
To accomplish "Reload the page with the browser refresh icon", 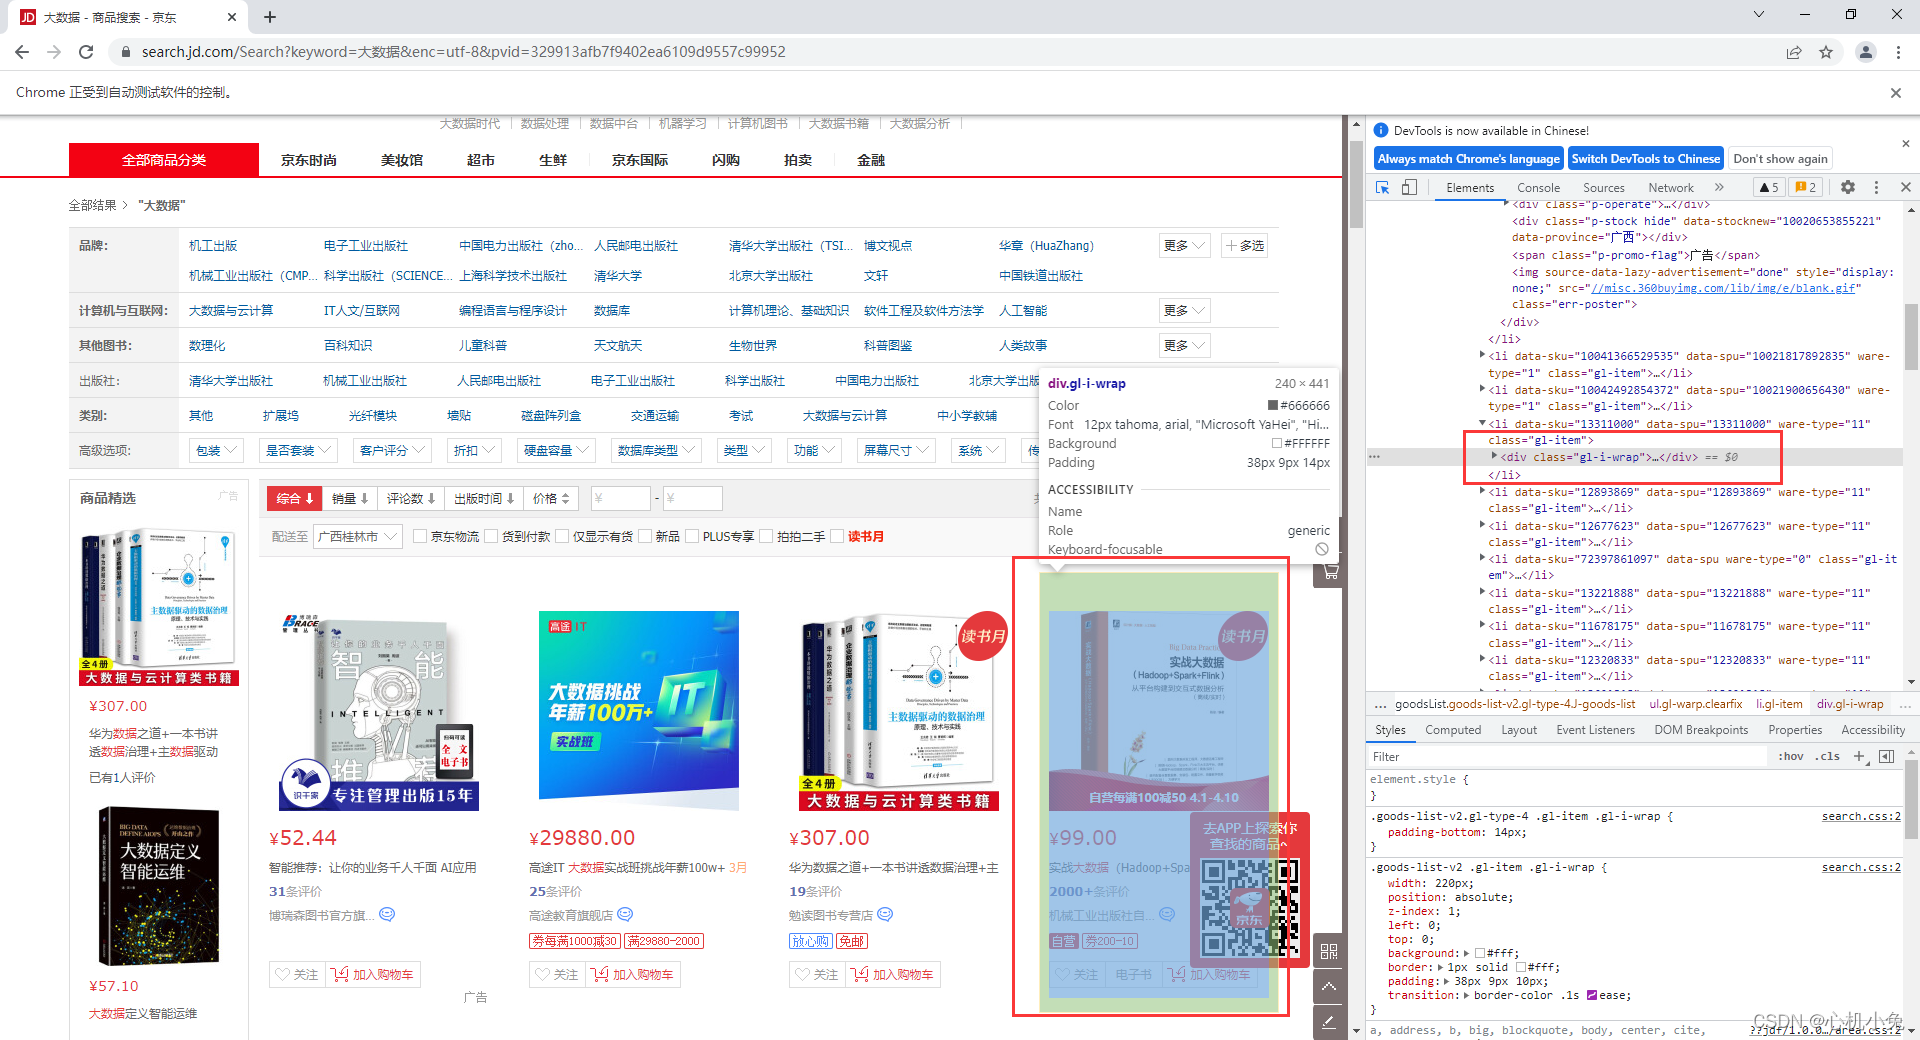I will [86, 52].
